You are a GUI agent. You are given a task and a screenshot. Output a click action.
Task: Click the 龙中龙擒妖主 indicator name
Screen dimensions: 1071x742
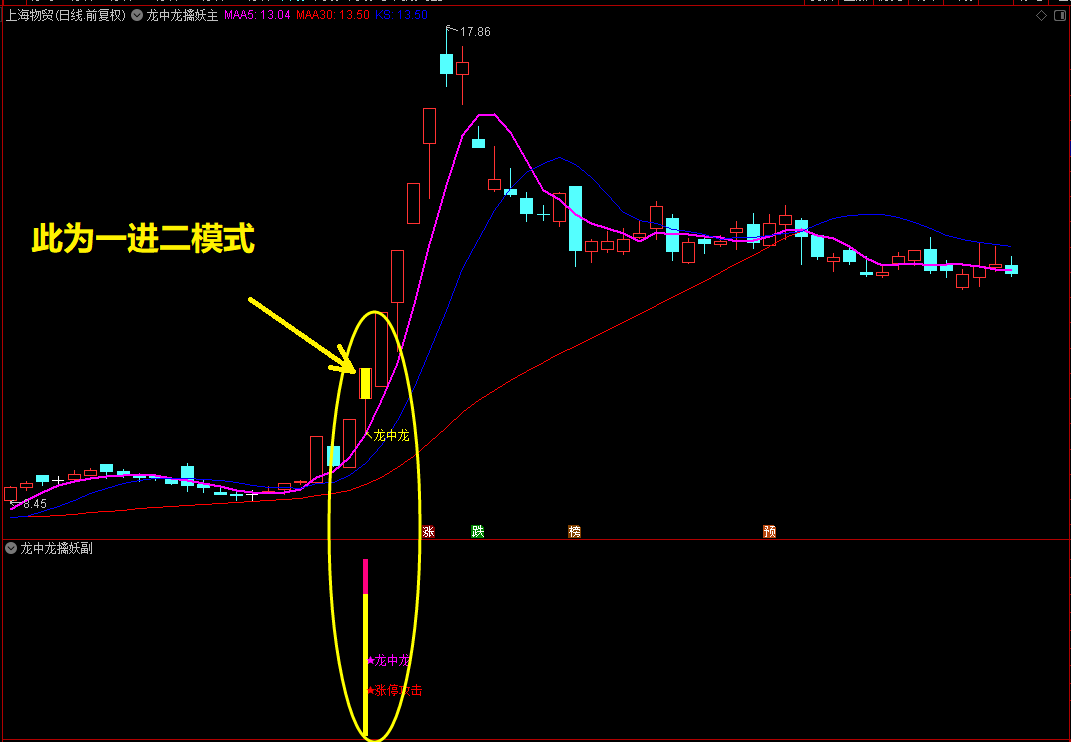182,15
